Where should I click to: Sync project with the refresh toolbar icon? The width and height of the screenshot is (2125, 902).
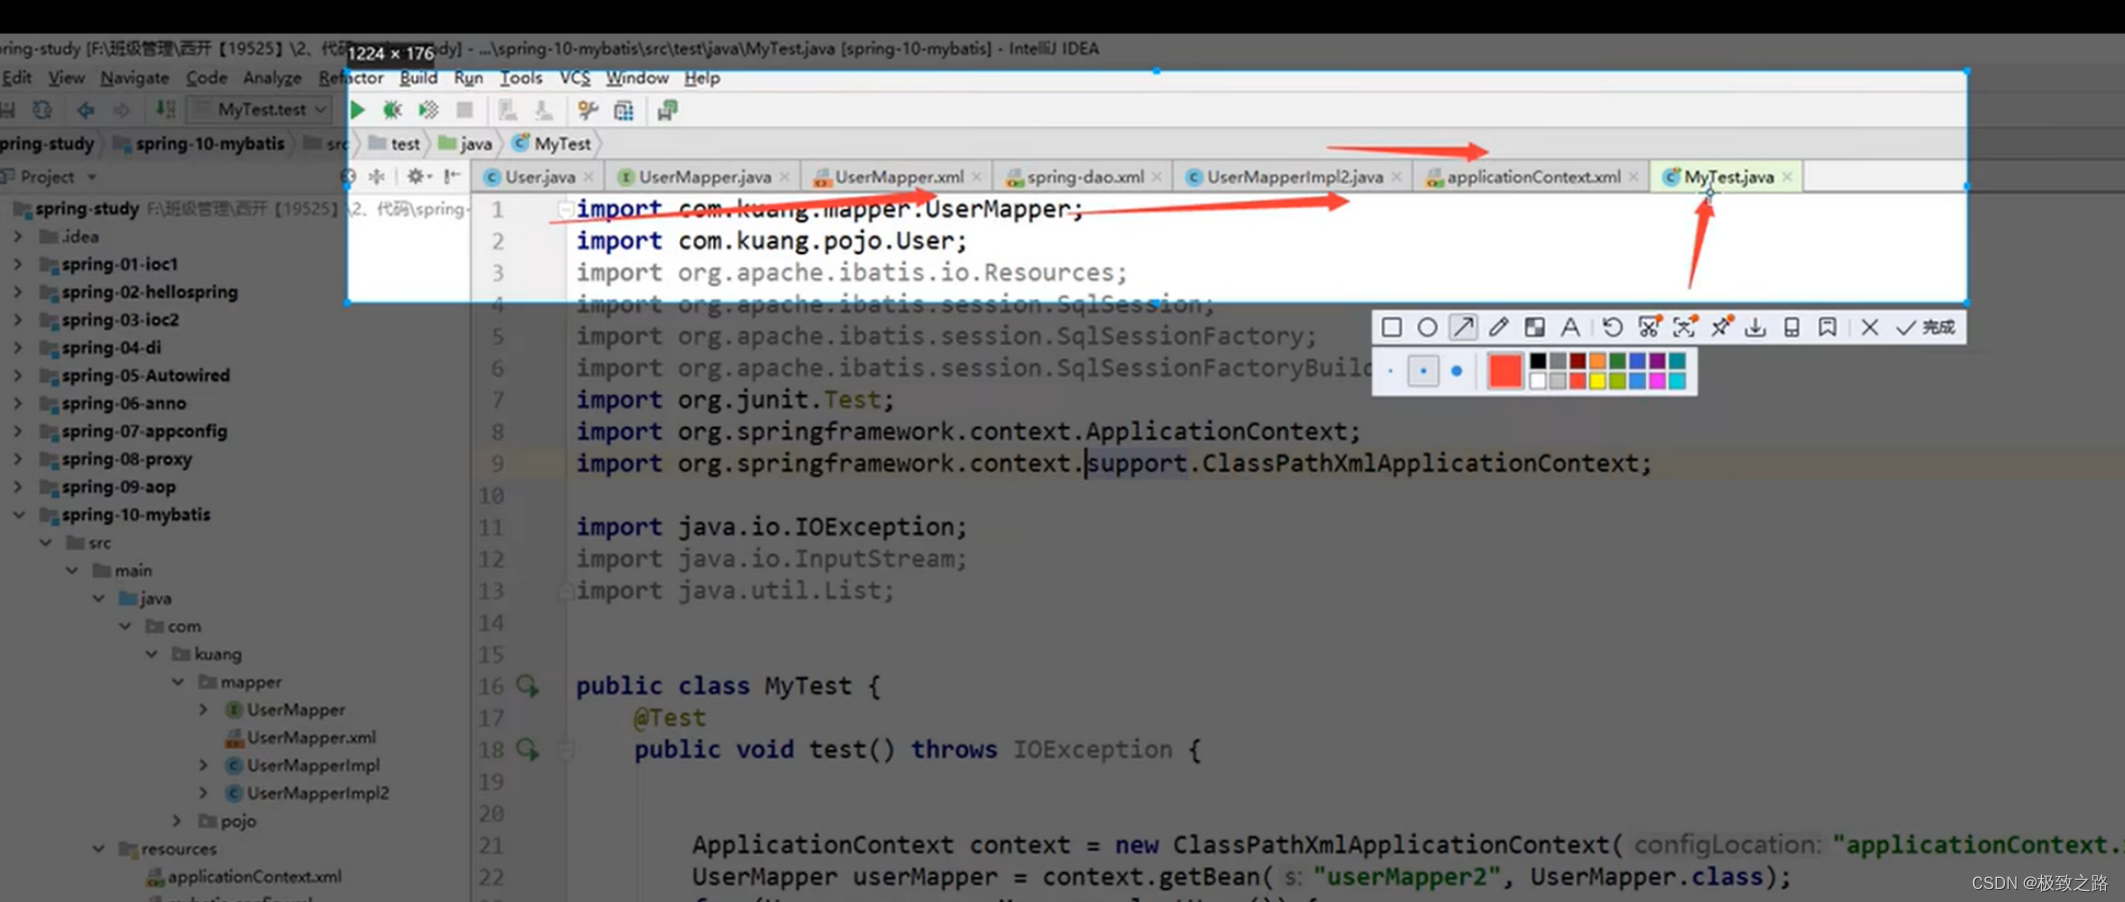pyautogui.click(x=42, y=110)
